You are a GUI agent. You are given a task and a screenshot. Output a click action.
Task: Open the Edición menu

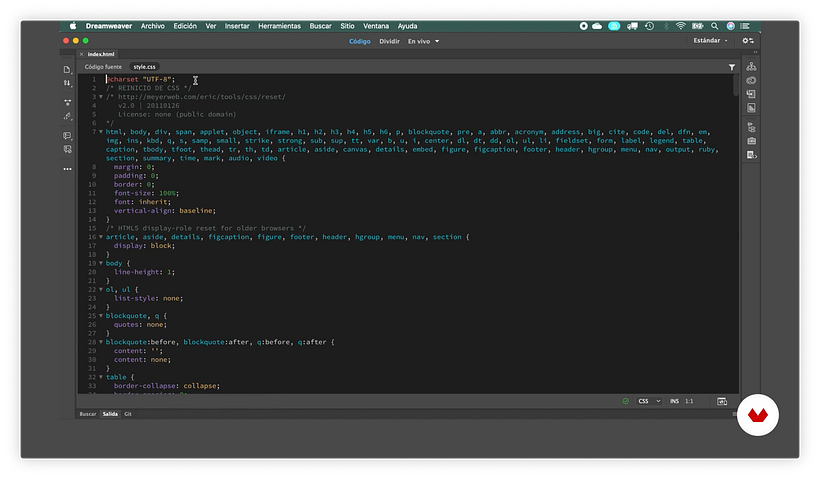(x=185, y=26)
